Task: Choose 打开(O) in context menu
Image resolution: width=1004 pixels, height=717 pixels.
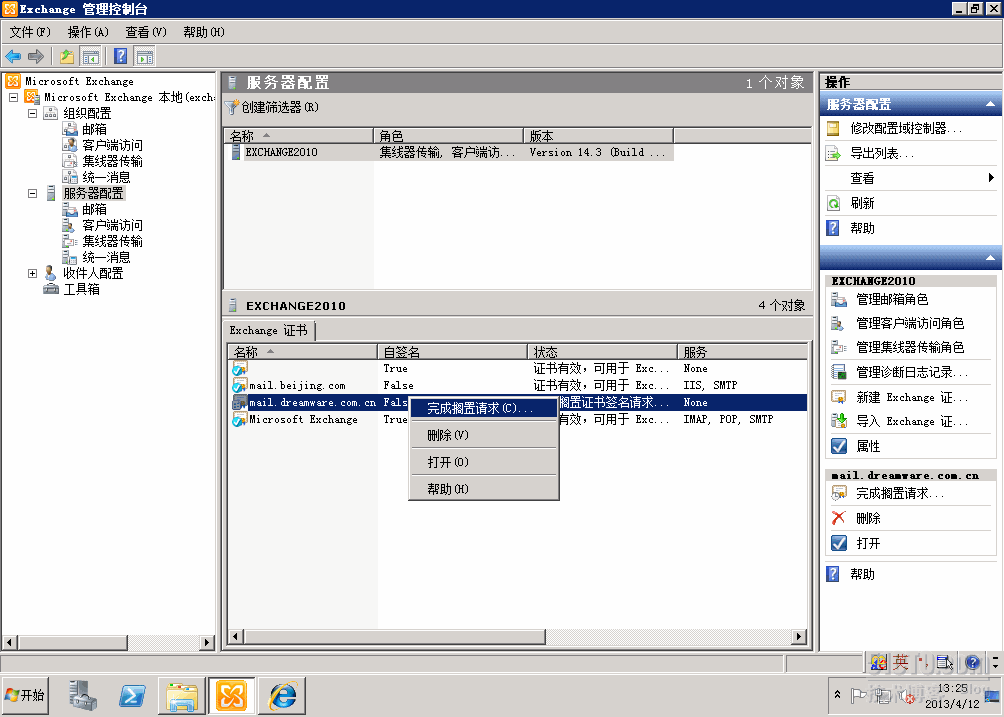Action: [483, 462]
